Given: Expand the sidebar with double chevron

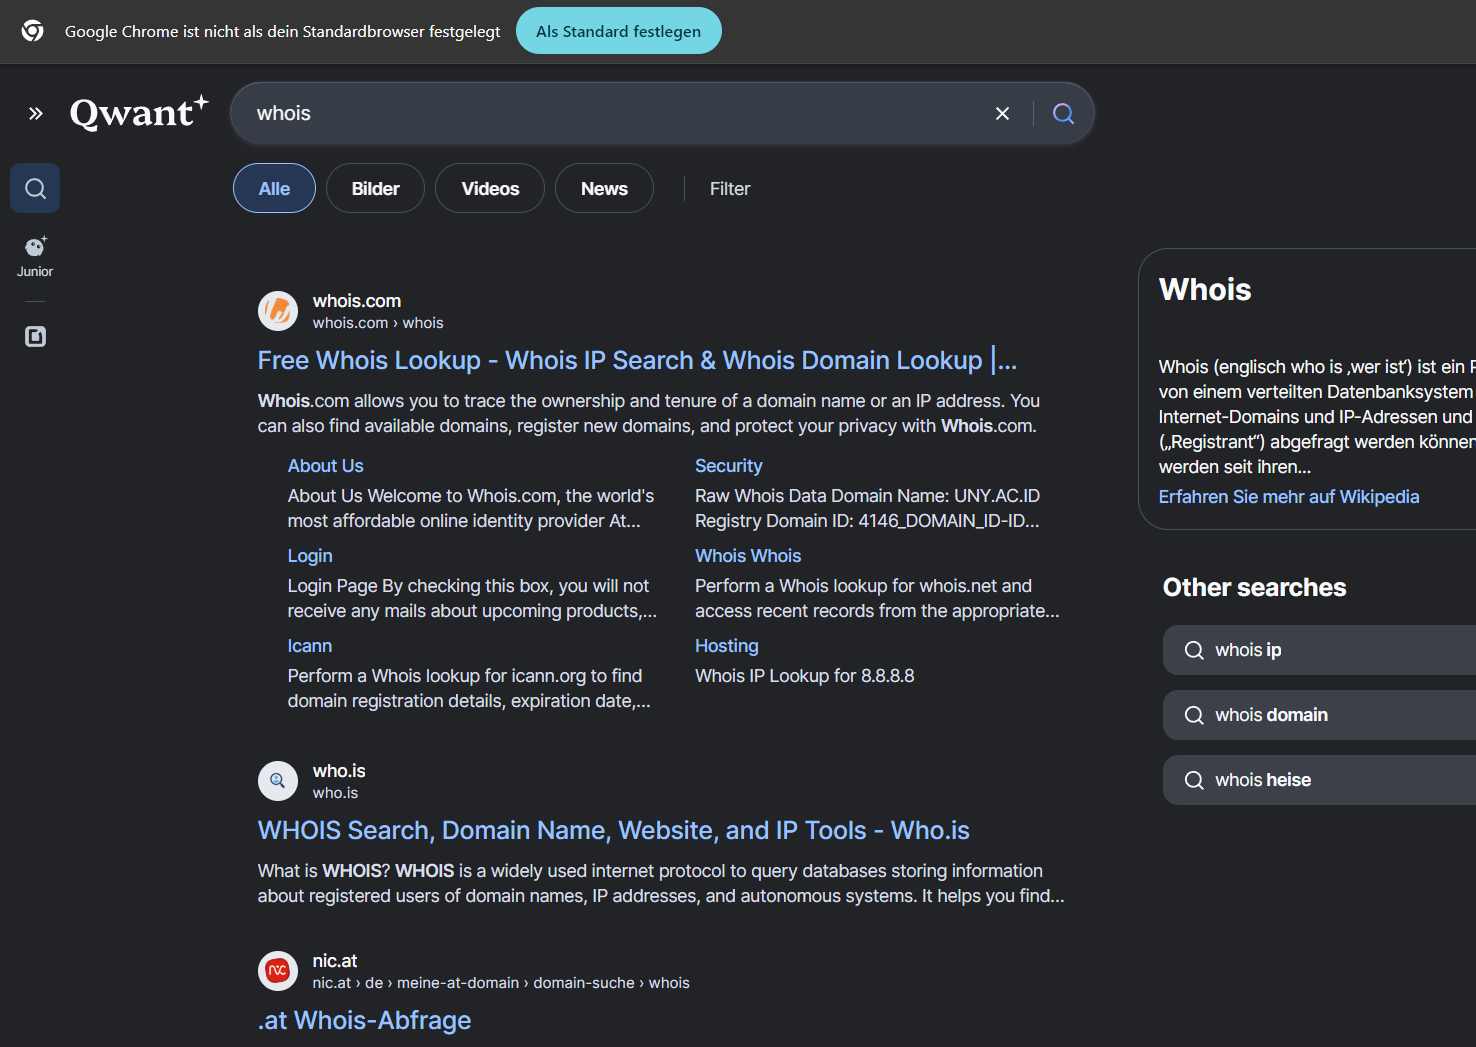Looking at the screenshot, I should (36, 113).
